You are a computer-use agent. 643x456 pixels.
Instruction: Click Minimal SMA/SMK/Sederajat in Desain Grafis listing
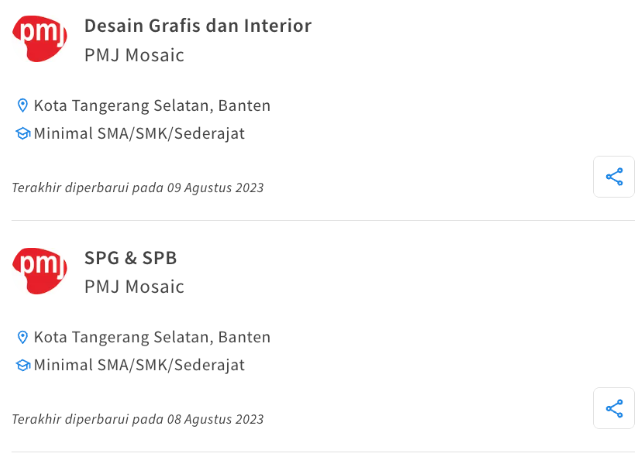[x=139, y=133]
